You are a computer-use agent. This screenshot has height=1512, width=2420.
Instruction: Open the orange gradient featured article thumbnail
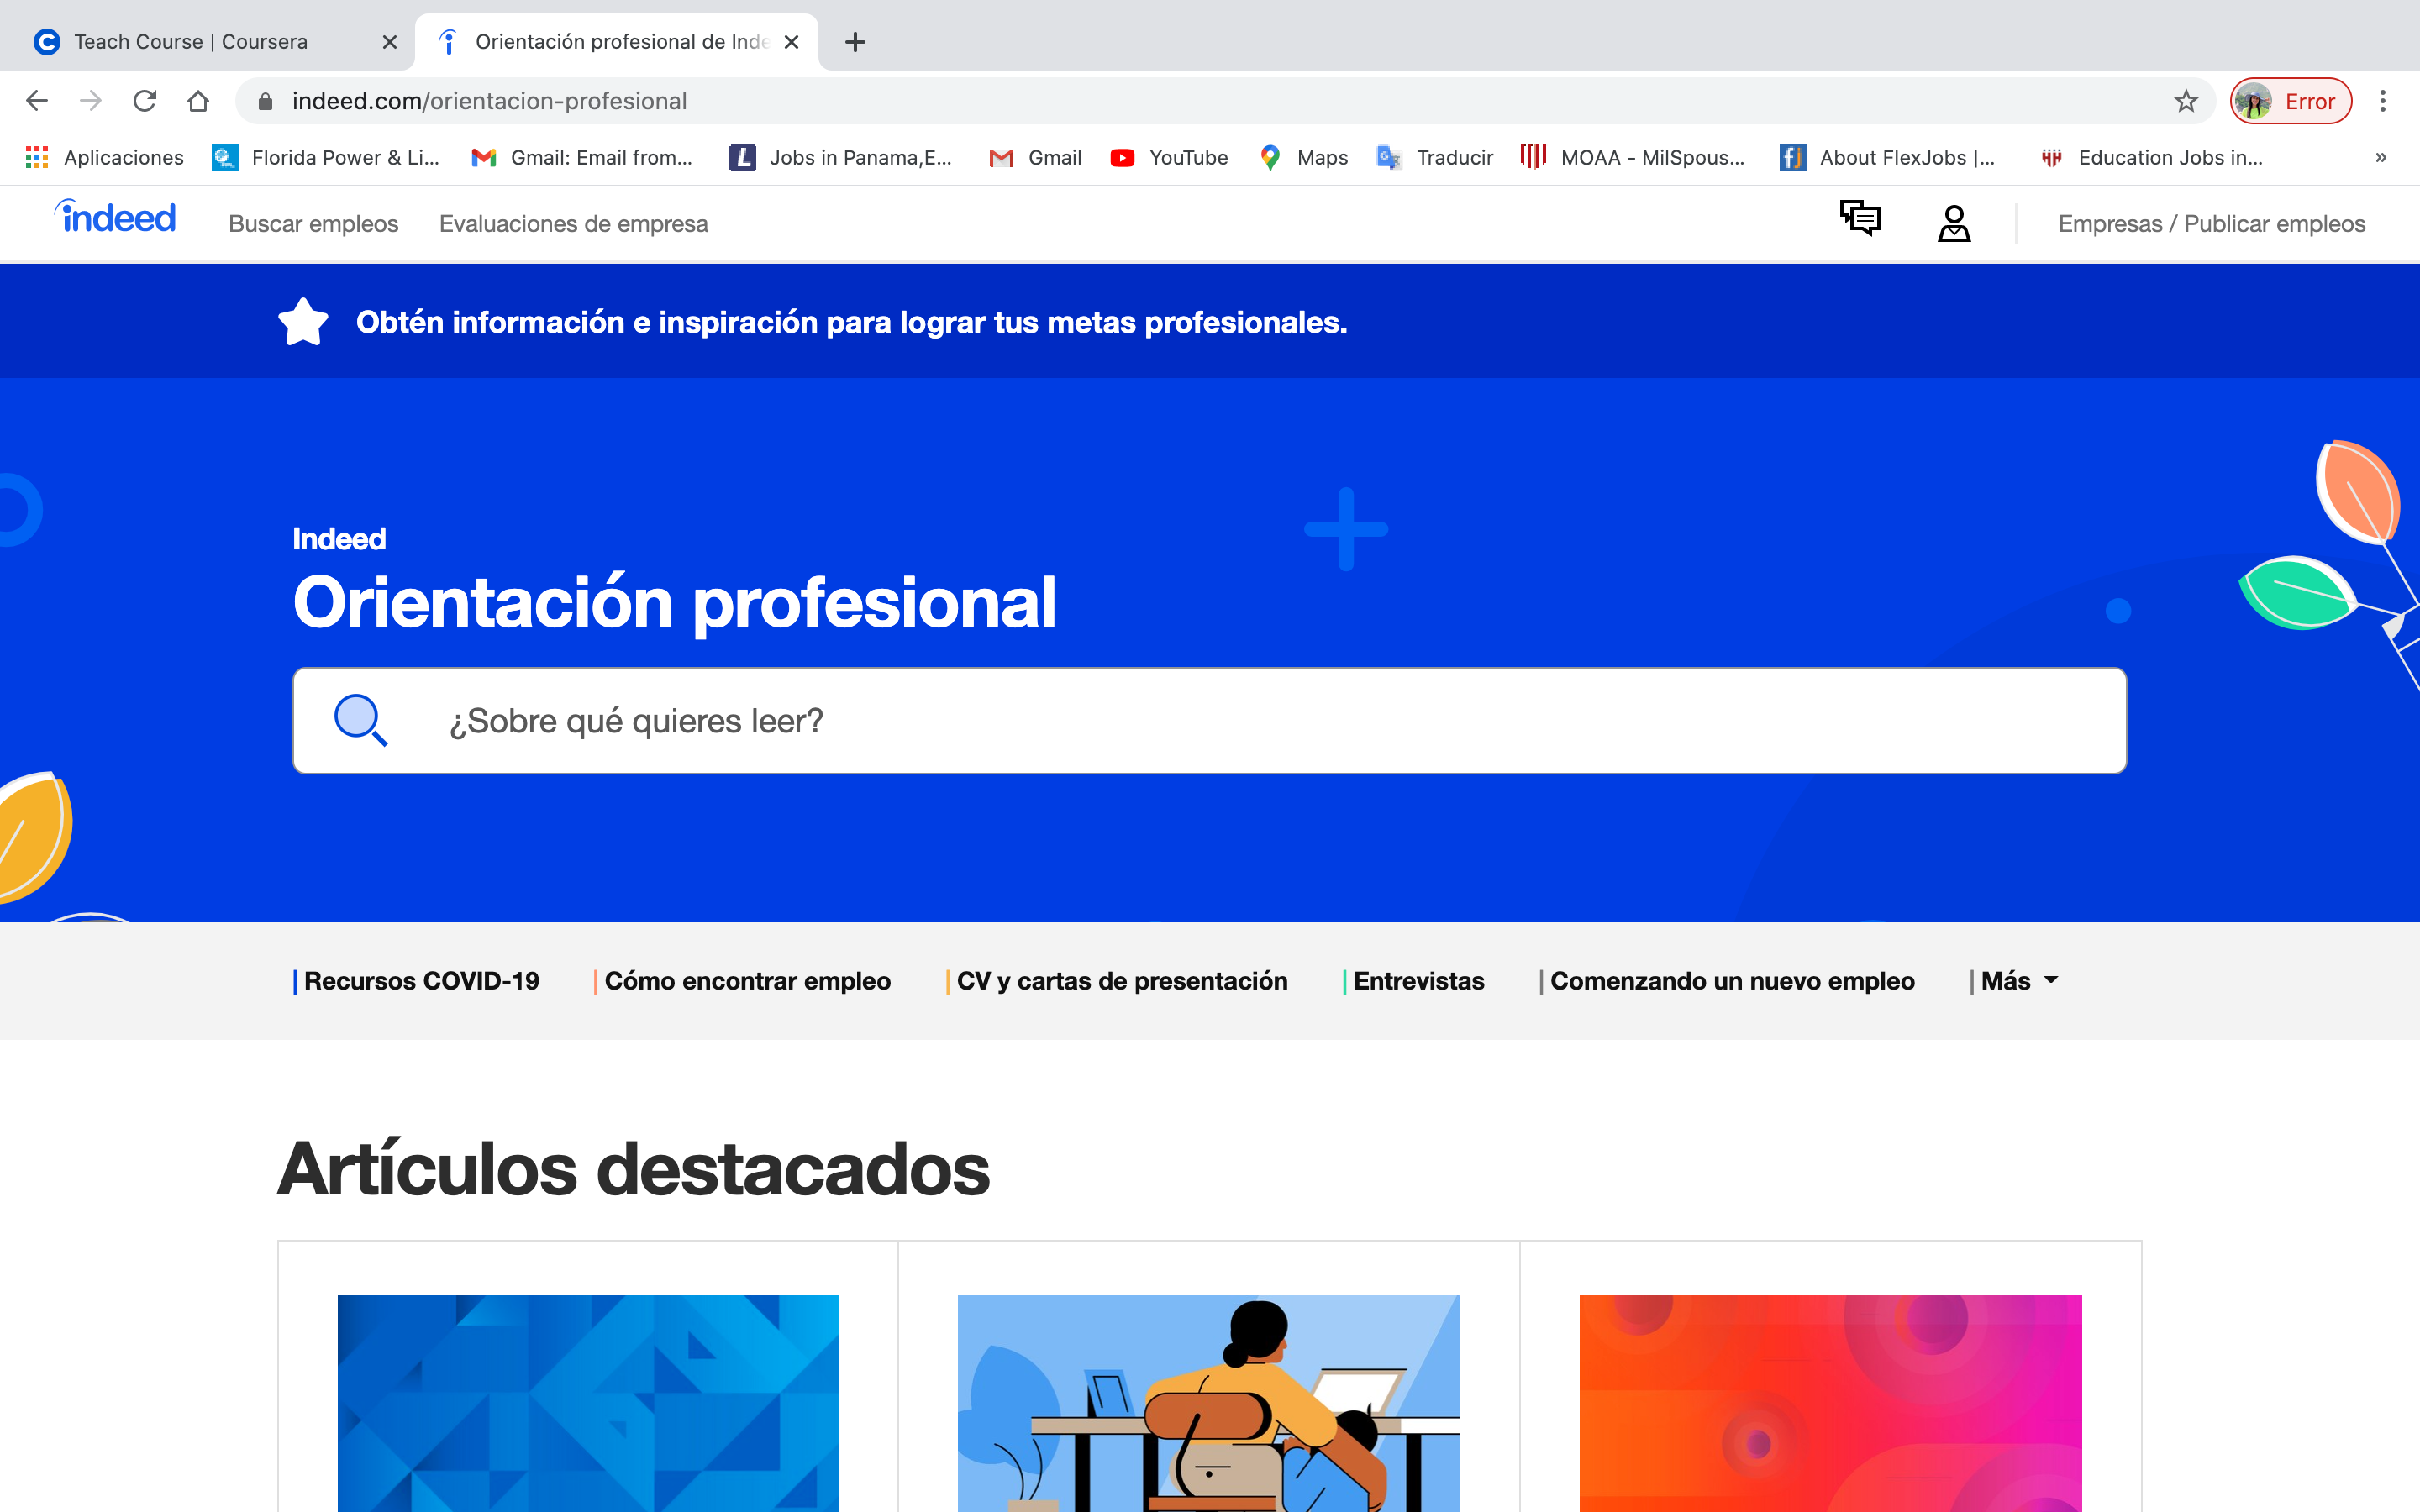1829,1402
